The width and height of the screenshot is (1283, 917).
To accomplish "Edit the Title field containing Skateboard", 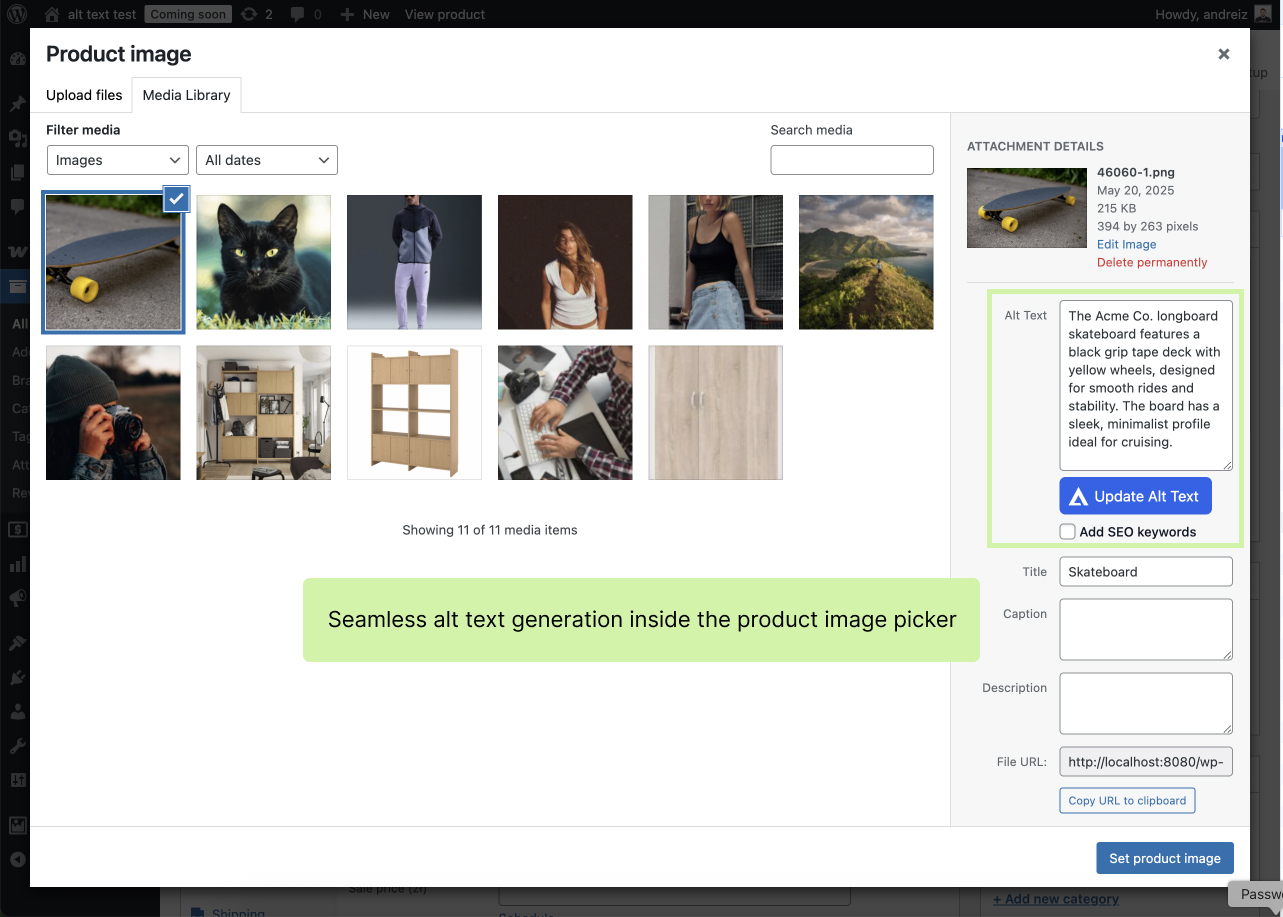I will pyautogui.click(x=1146, y=572).
